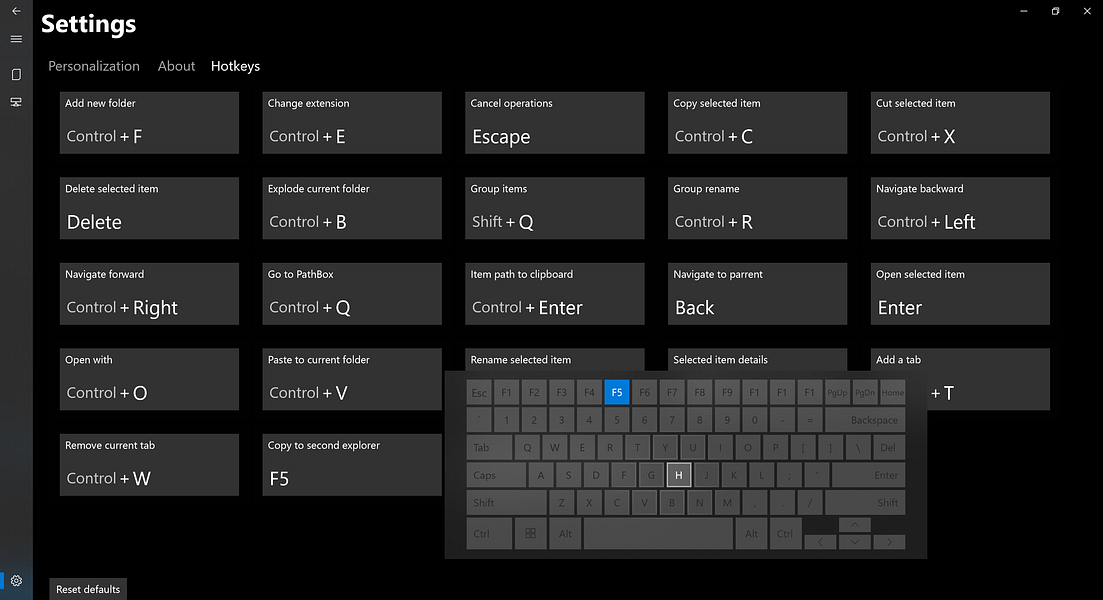This screenshot has height=600, width=1103.
Task: Click the B key on the keyboard
Action: point(672,502)
